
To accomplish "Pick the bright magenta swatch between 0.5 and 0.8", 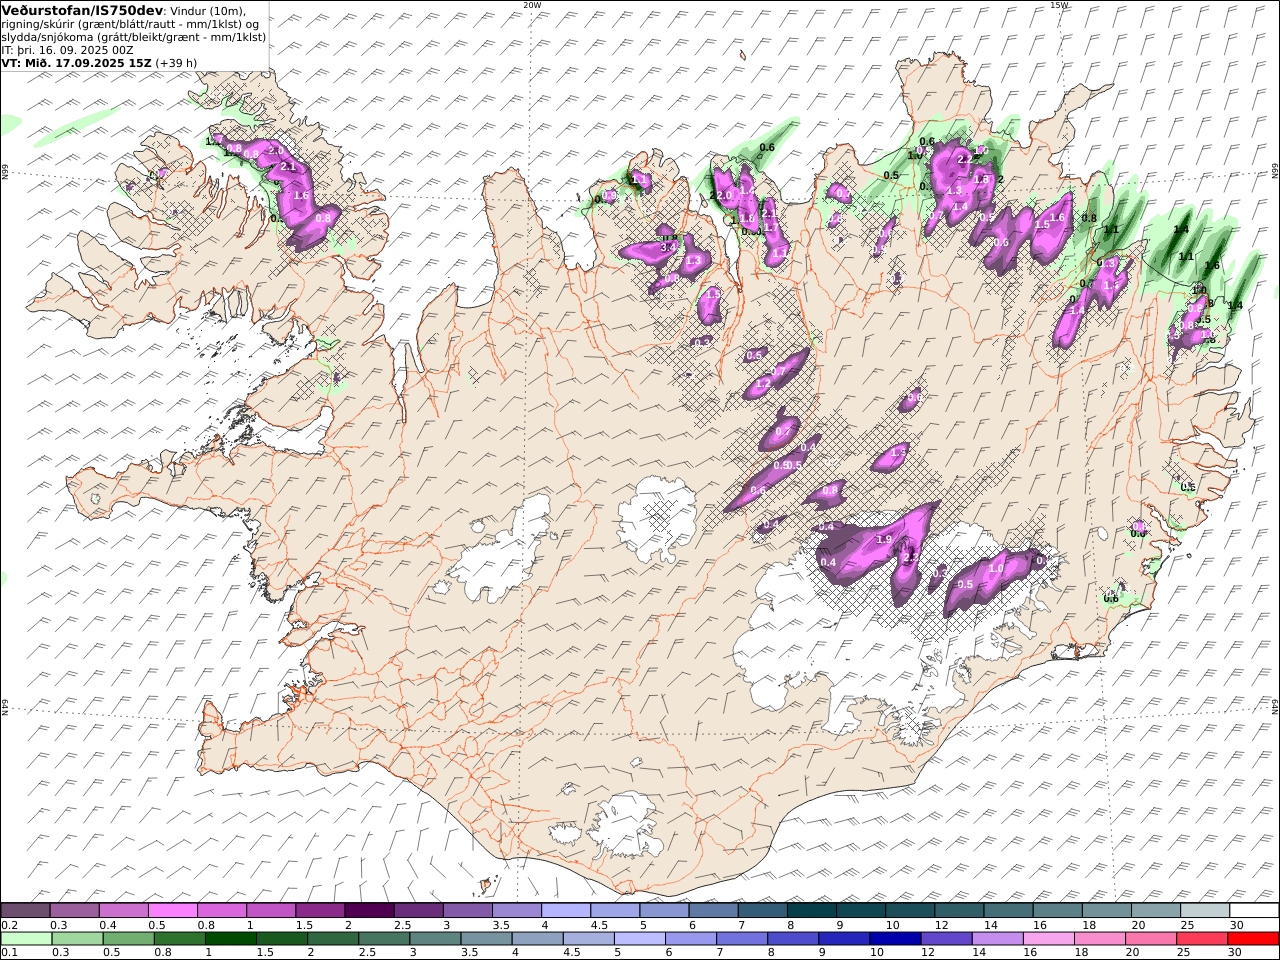I will tap(173, 911).
